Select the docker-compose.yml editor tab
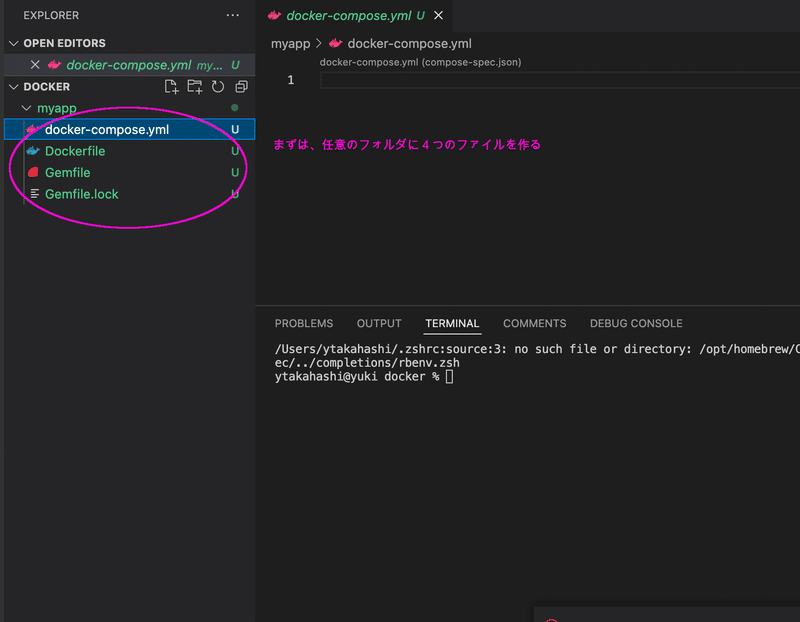Screen dimensions: 800x622 coord(353,16)
